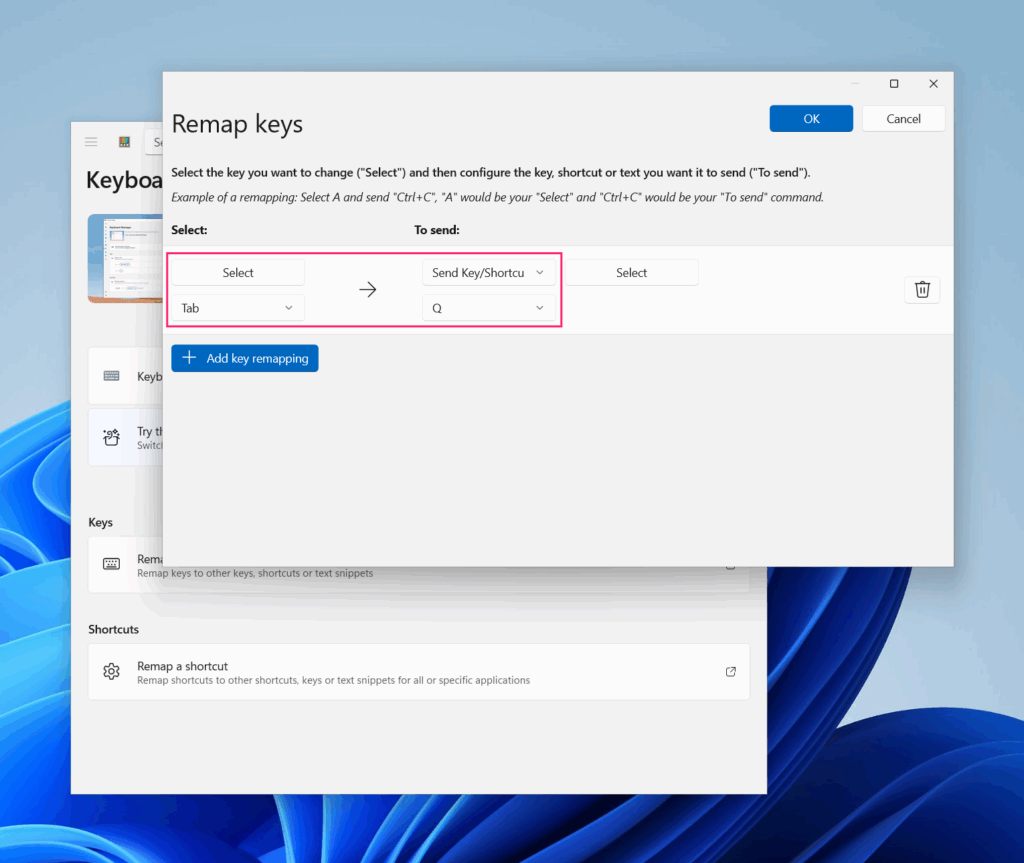Close the Remap keys window
1024x863 pixels.
click(933, 84)
